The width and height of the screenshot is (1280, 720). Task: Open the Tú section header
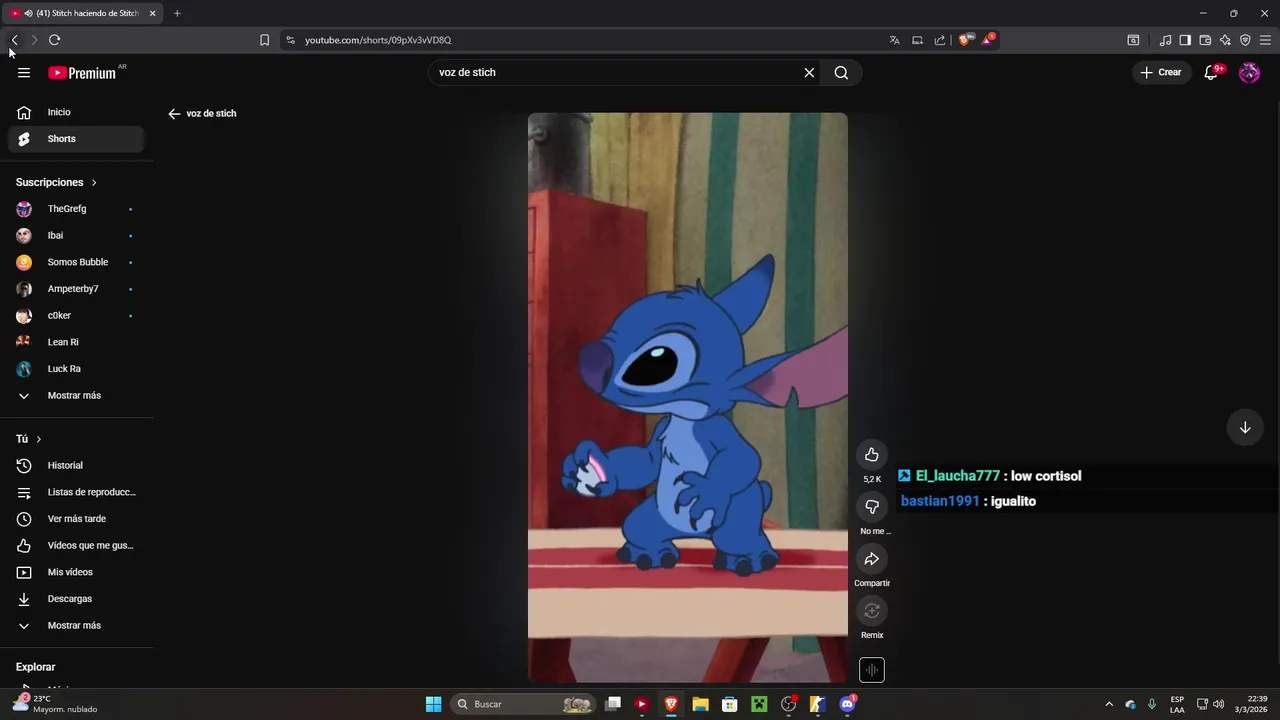tap(29, 439)
